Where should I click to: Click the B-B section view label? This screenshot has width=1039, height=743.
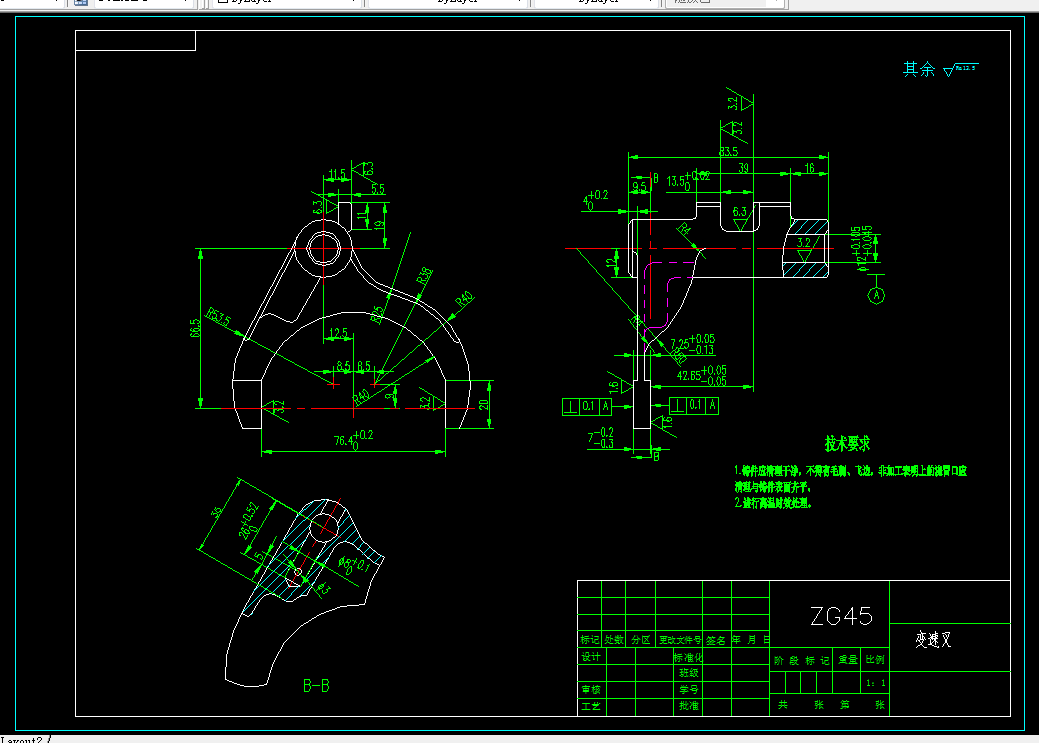point(316,686)
